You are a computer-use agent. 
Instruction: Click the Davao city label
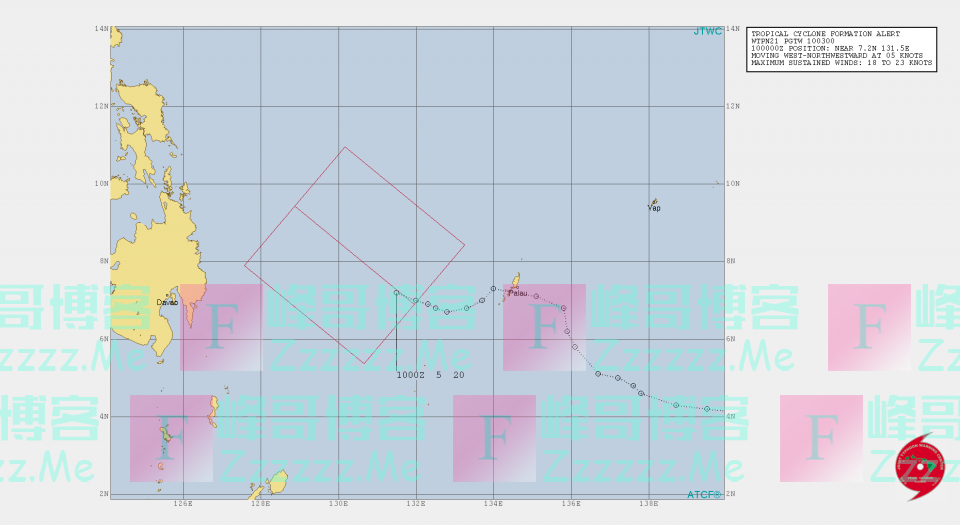click(x=167, y=301)
